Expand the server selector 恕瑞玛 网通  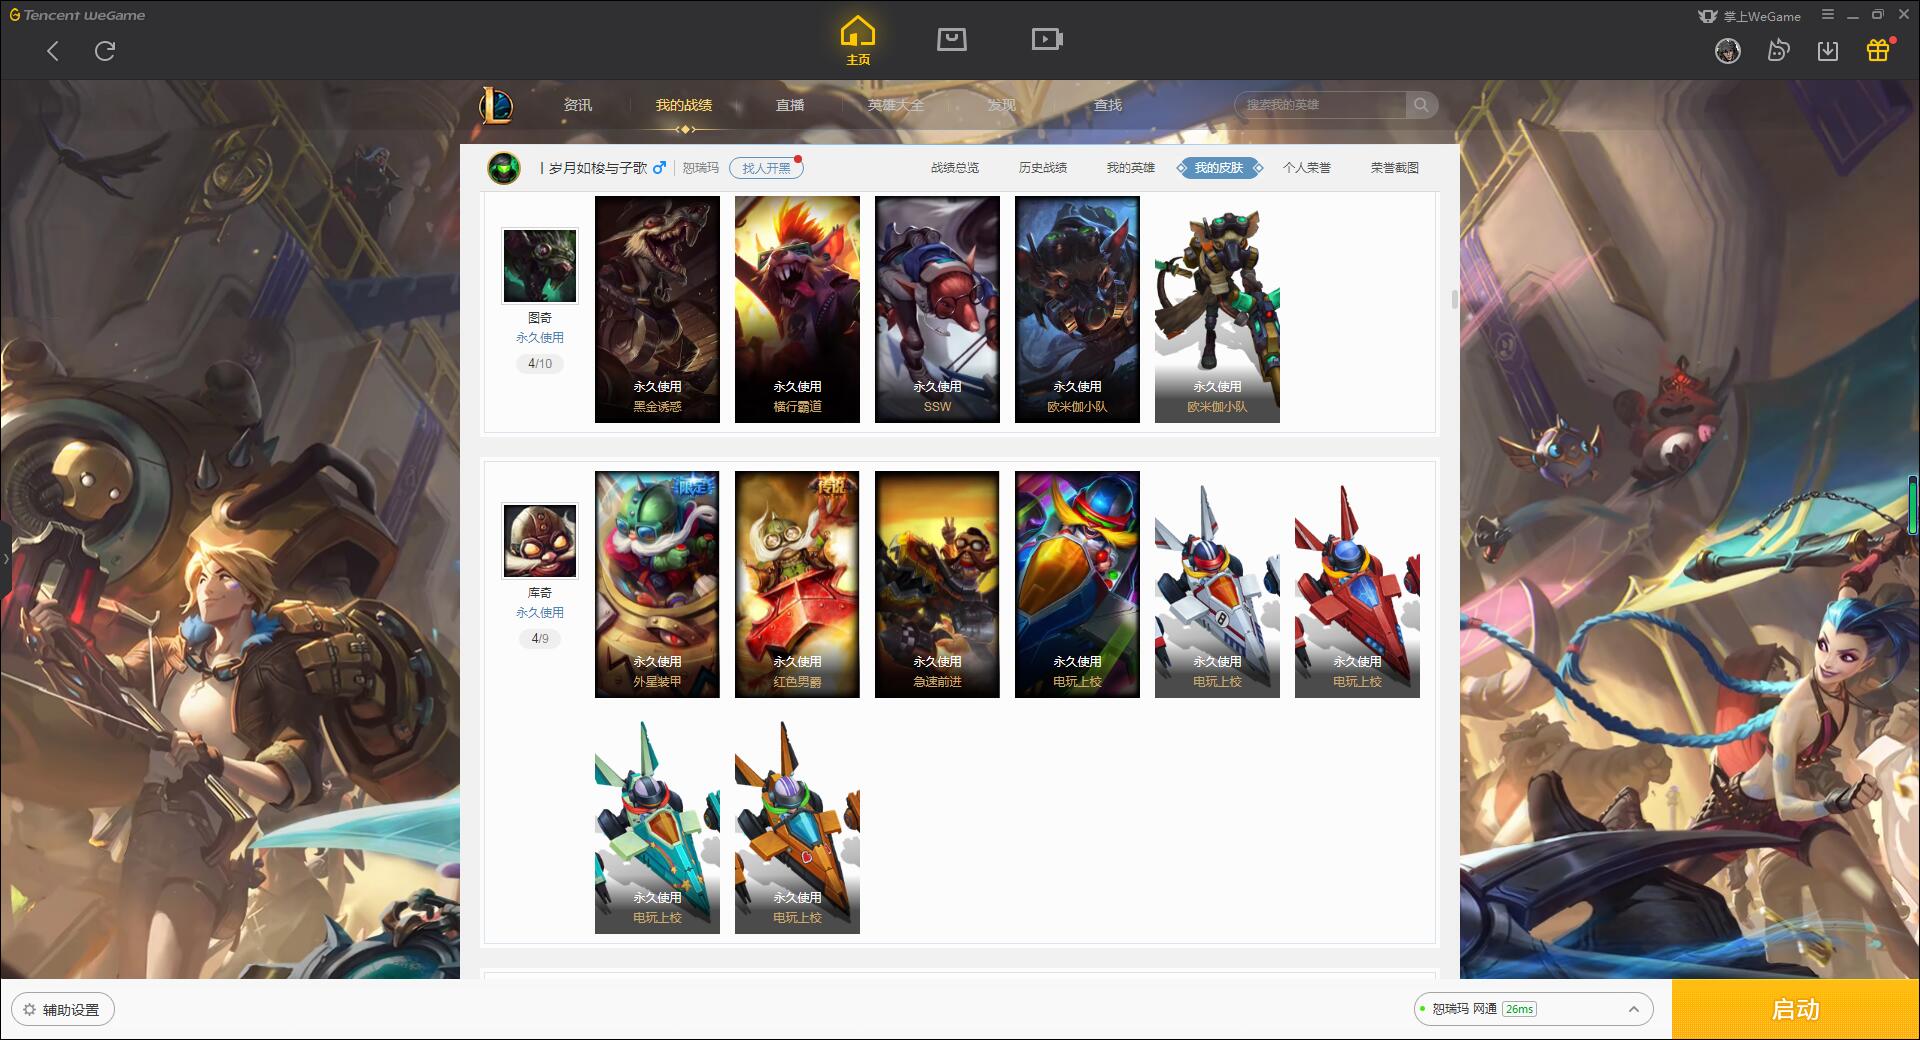tap(1532, 1009)
